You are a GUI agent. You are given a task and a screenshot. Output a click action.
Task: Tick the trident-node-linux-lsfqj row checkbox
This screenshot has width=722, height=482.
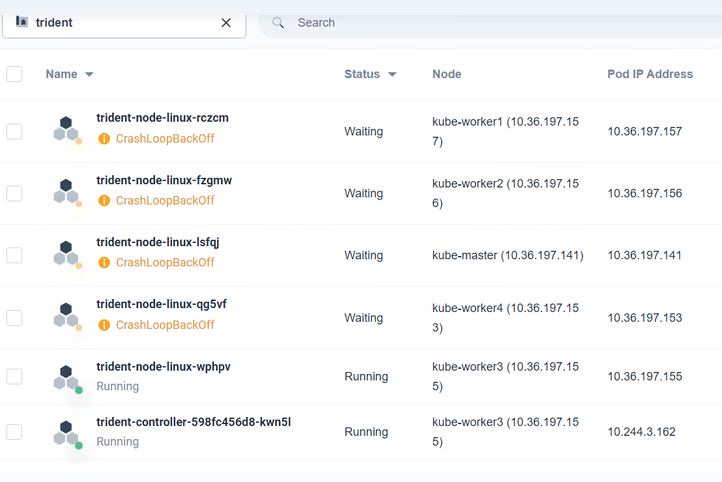pos(14,255)
